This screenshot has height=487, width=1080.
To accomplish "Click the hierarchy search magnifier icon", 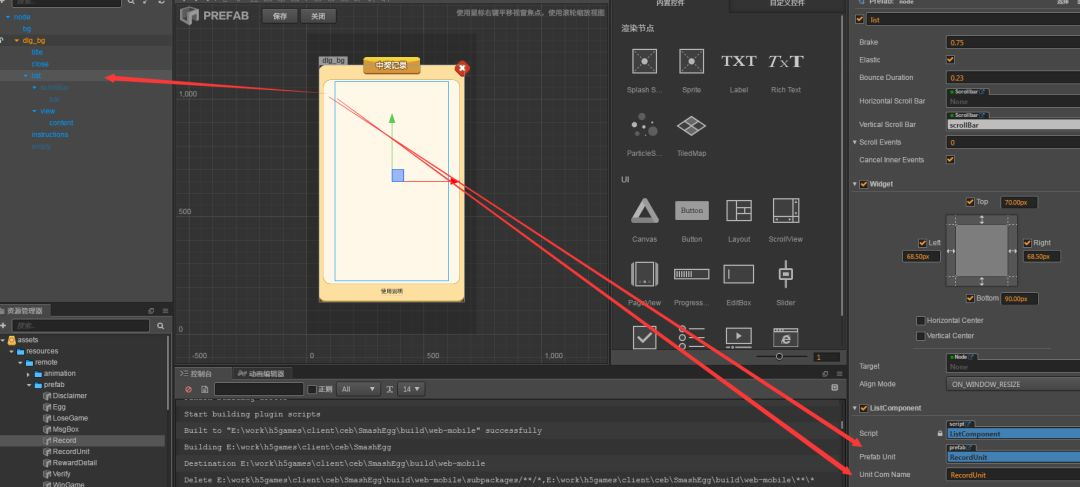I will (x=131, y=2).
